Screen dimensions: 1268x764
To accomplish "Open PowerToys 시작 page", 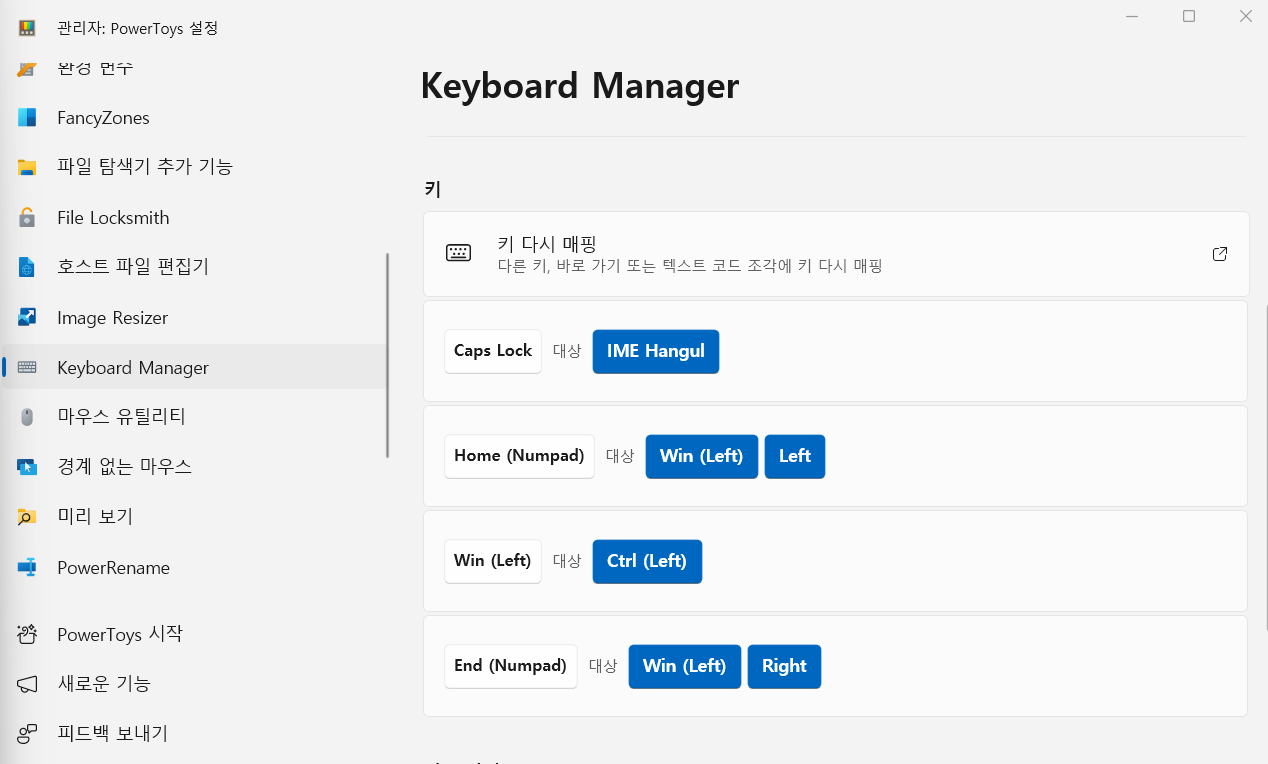I will click(x=195, y=634).
